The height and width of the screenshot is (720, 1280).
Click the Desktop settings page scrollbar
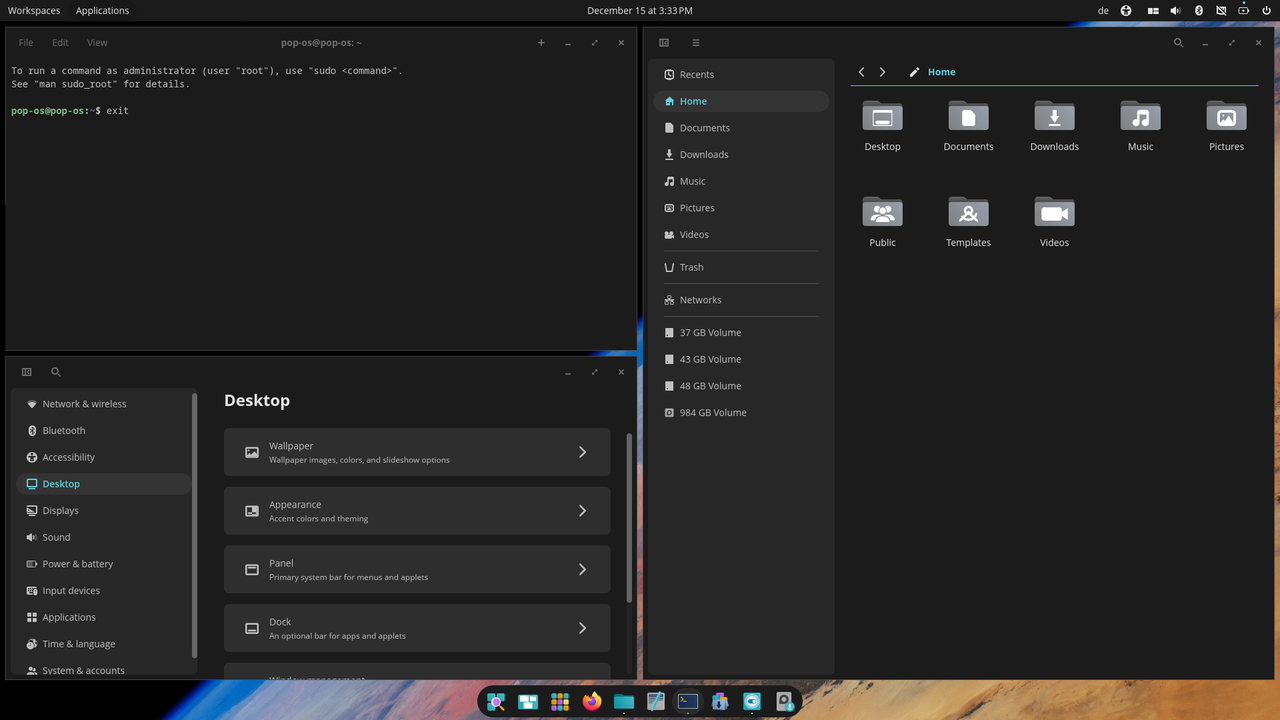point(629,518)
